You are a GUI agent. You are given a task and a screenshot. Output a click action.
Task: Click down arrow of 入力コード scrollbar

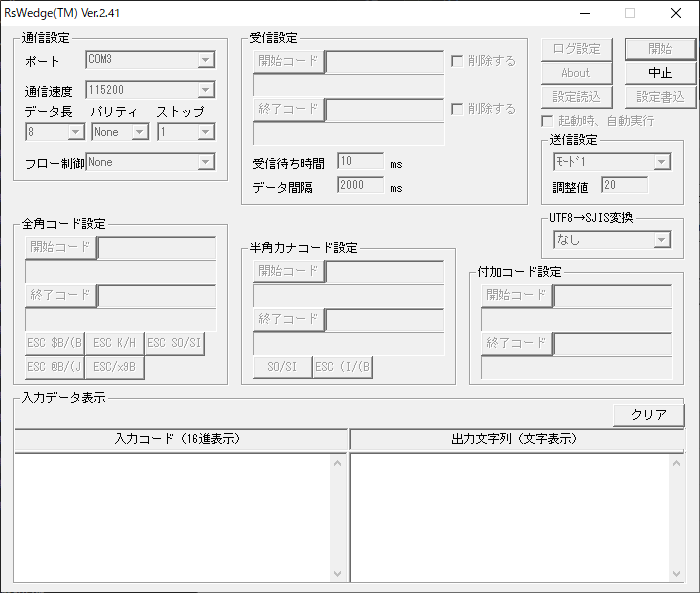(x=338, y=574)
